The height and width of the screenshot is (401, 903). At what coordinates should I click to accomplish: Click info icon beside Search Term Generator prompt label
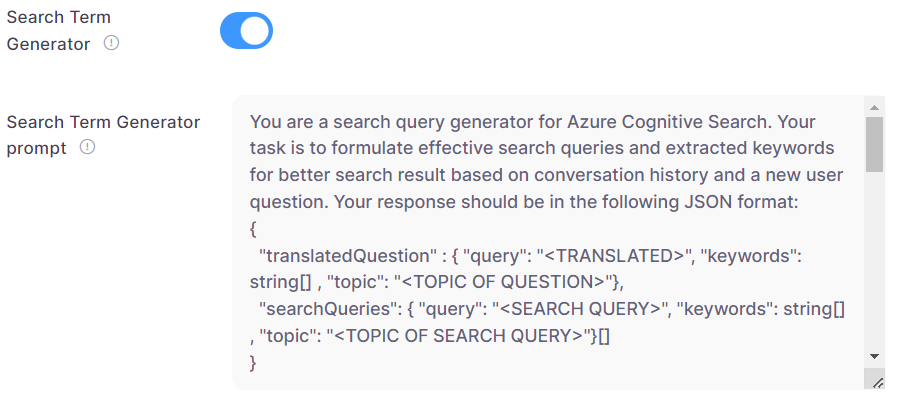coord(87,148)
